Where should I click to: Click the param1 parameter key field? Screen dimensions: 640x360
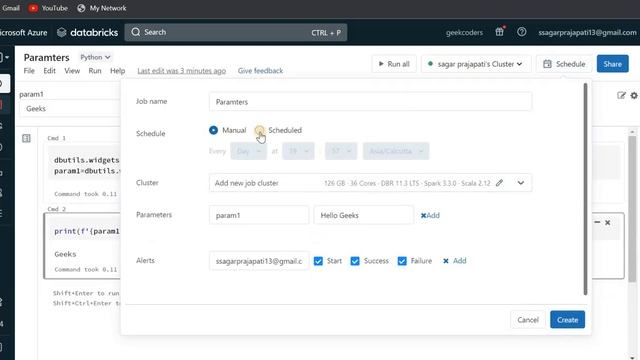click(x=259, y=215)
